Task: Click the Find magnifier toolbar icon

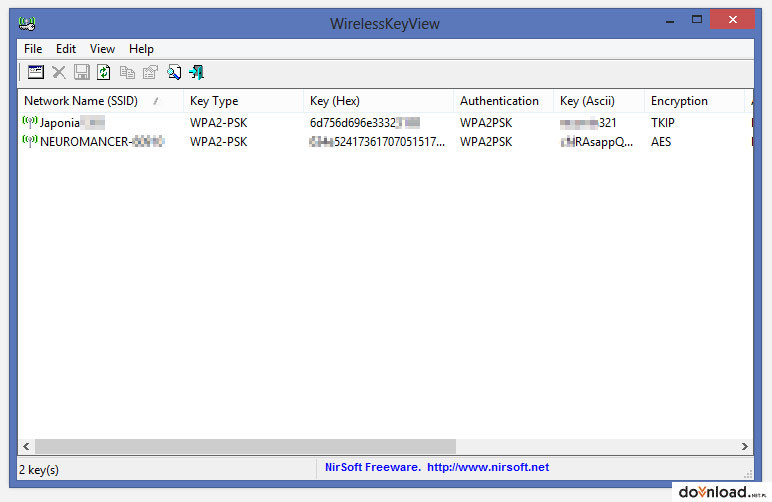Action: (173, 72)
